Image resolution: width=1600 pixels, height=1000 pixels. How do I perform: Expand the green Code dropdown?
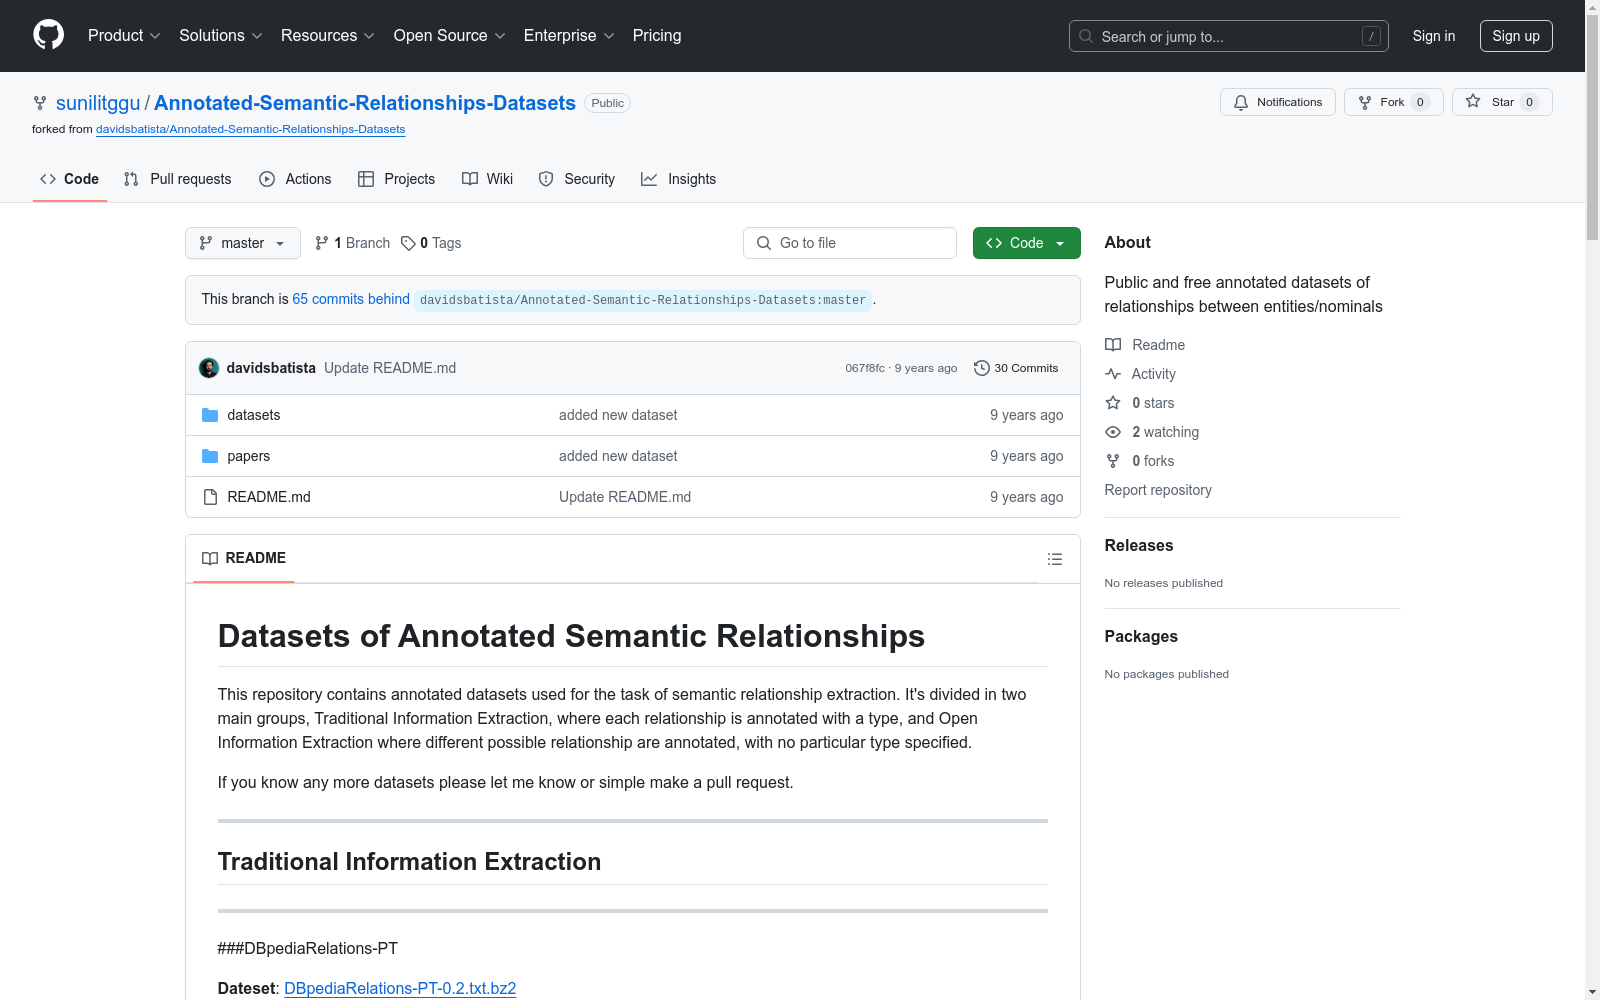pos(1026,243)
